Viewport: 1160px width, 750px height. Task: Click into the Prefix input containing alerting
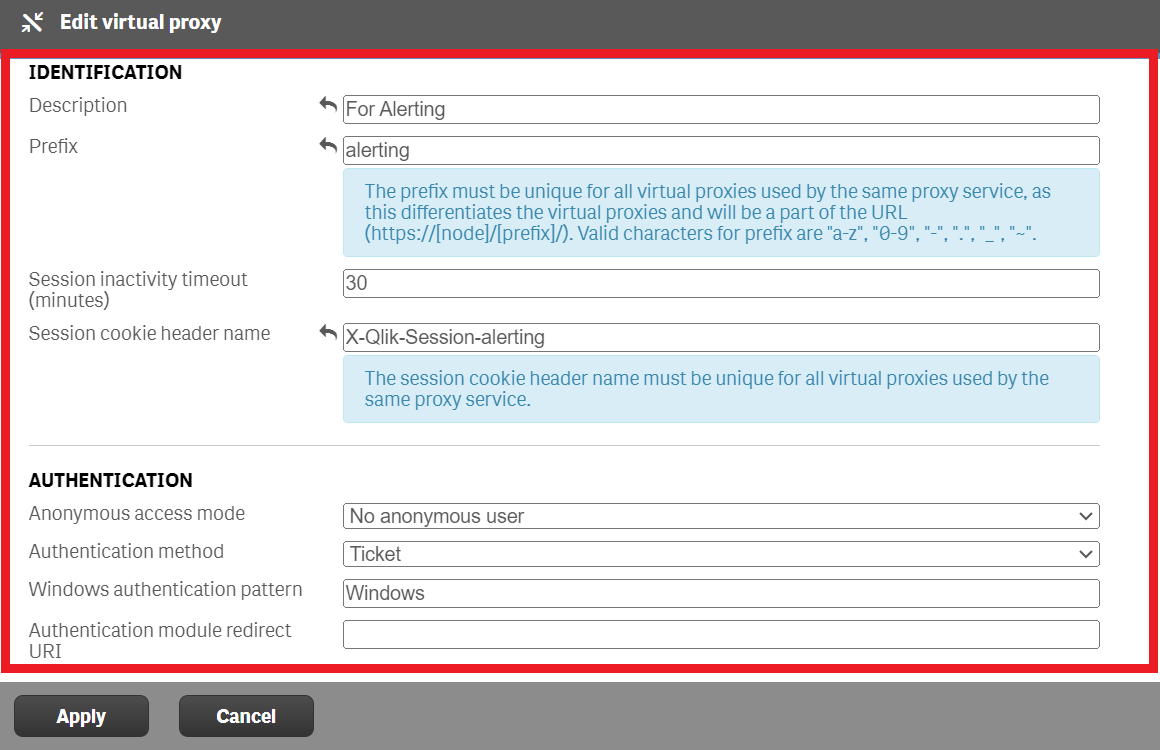(x=720, y=150)
